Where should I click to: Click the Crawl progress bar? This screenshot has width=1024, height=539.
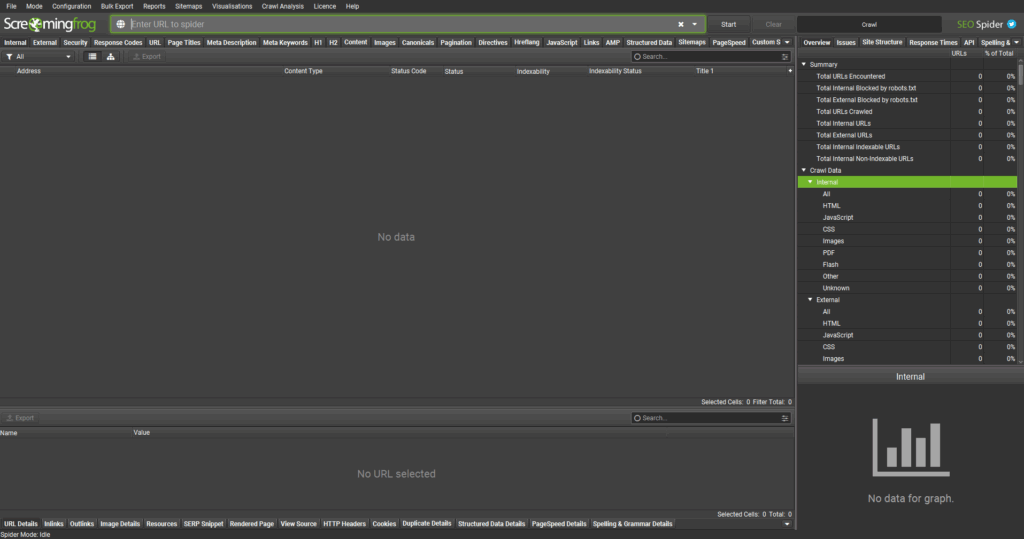[869, 24]
